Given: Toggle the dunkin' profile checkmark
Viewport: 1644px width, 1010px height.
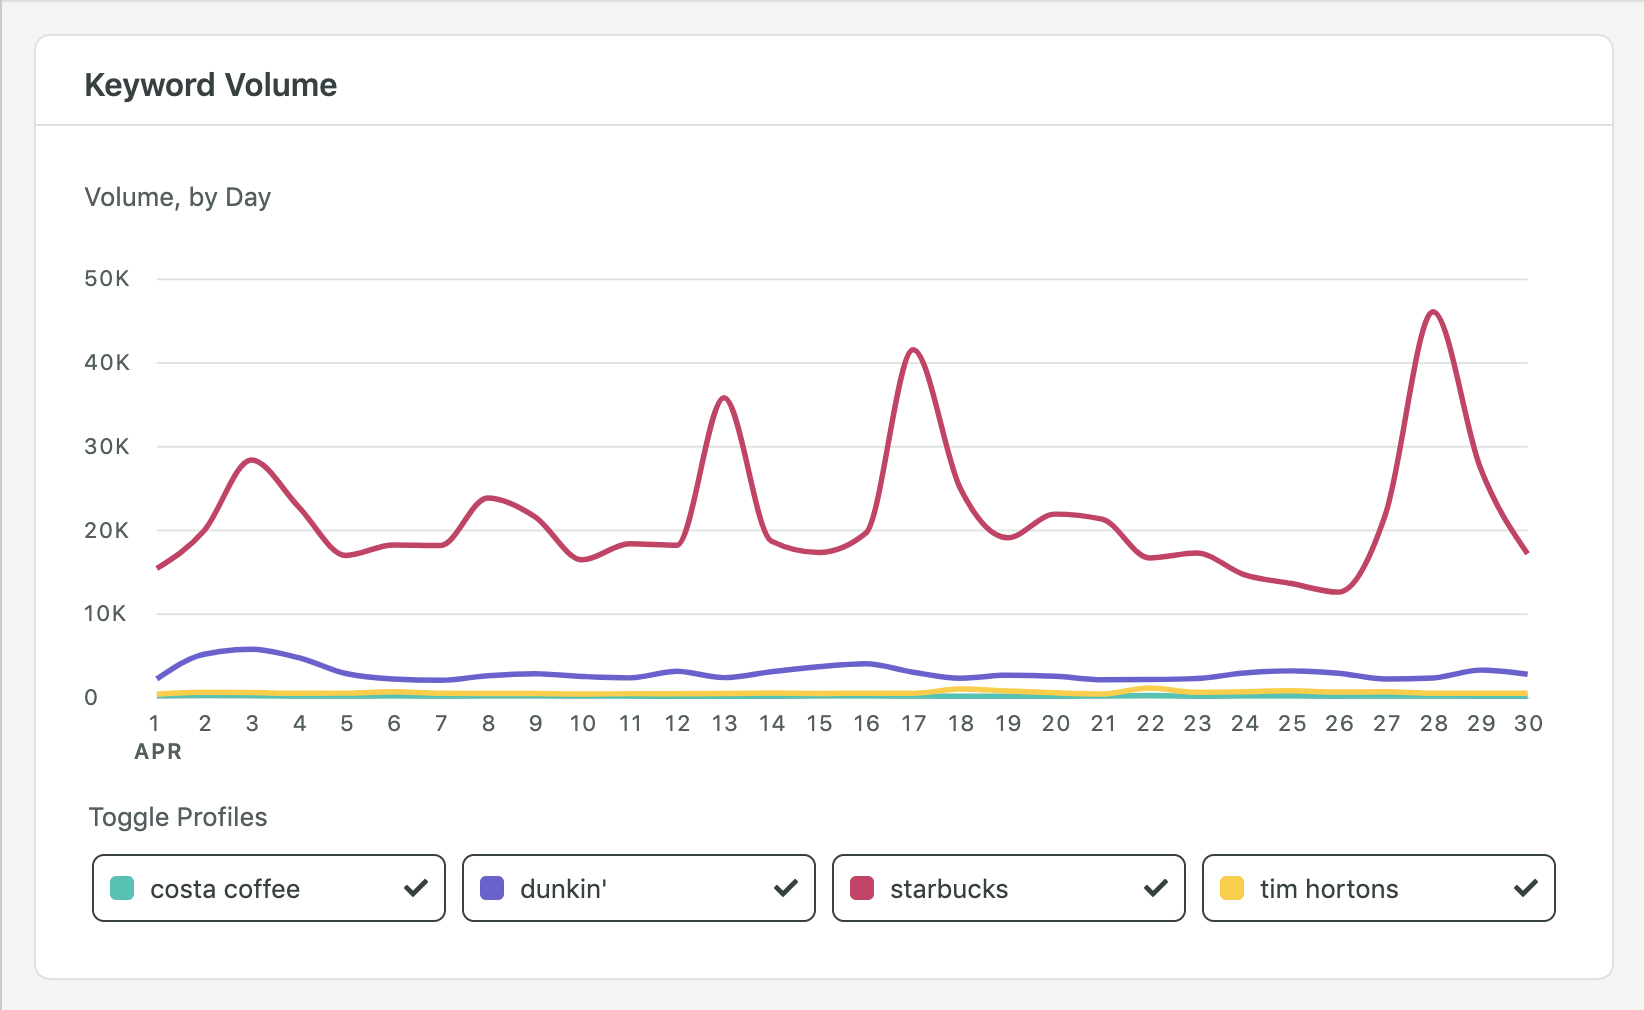Looking at the screenshot, I should tap(786, 888).
